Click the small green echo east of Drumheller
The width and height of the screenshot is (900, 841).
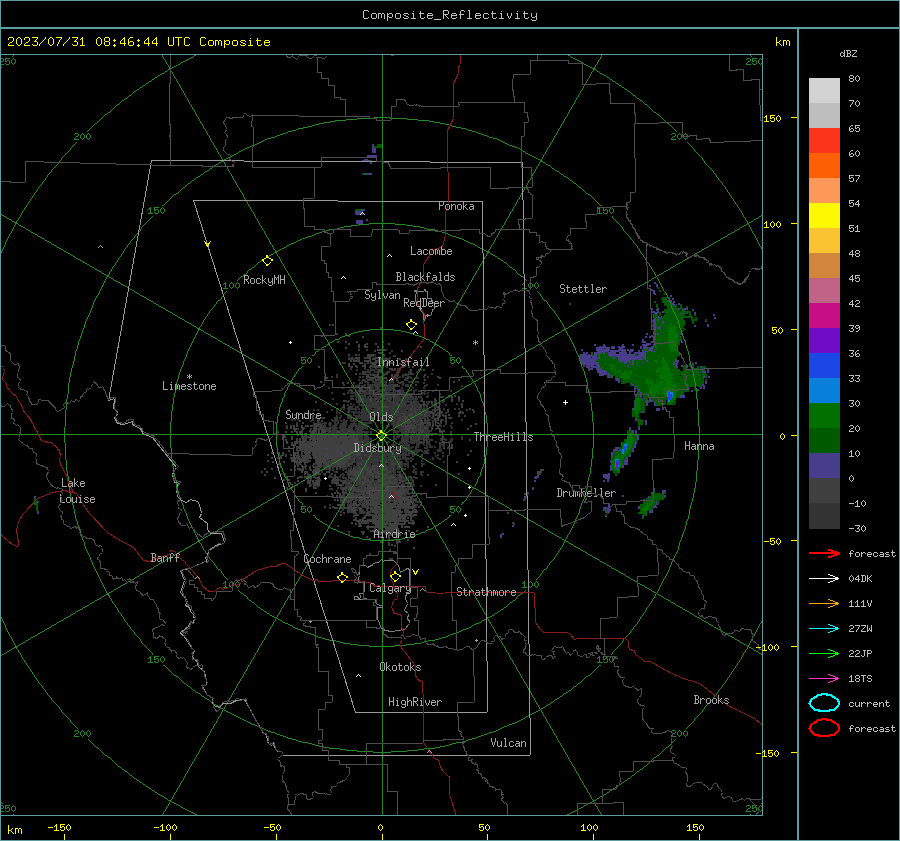[x=651, y=503]
